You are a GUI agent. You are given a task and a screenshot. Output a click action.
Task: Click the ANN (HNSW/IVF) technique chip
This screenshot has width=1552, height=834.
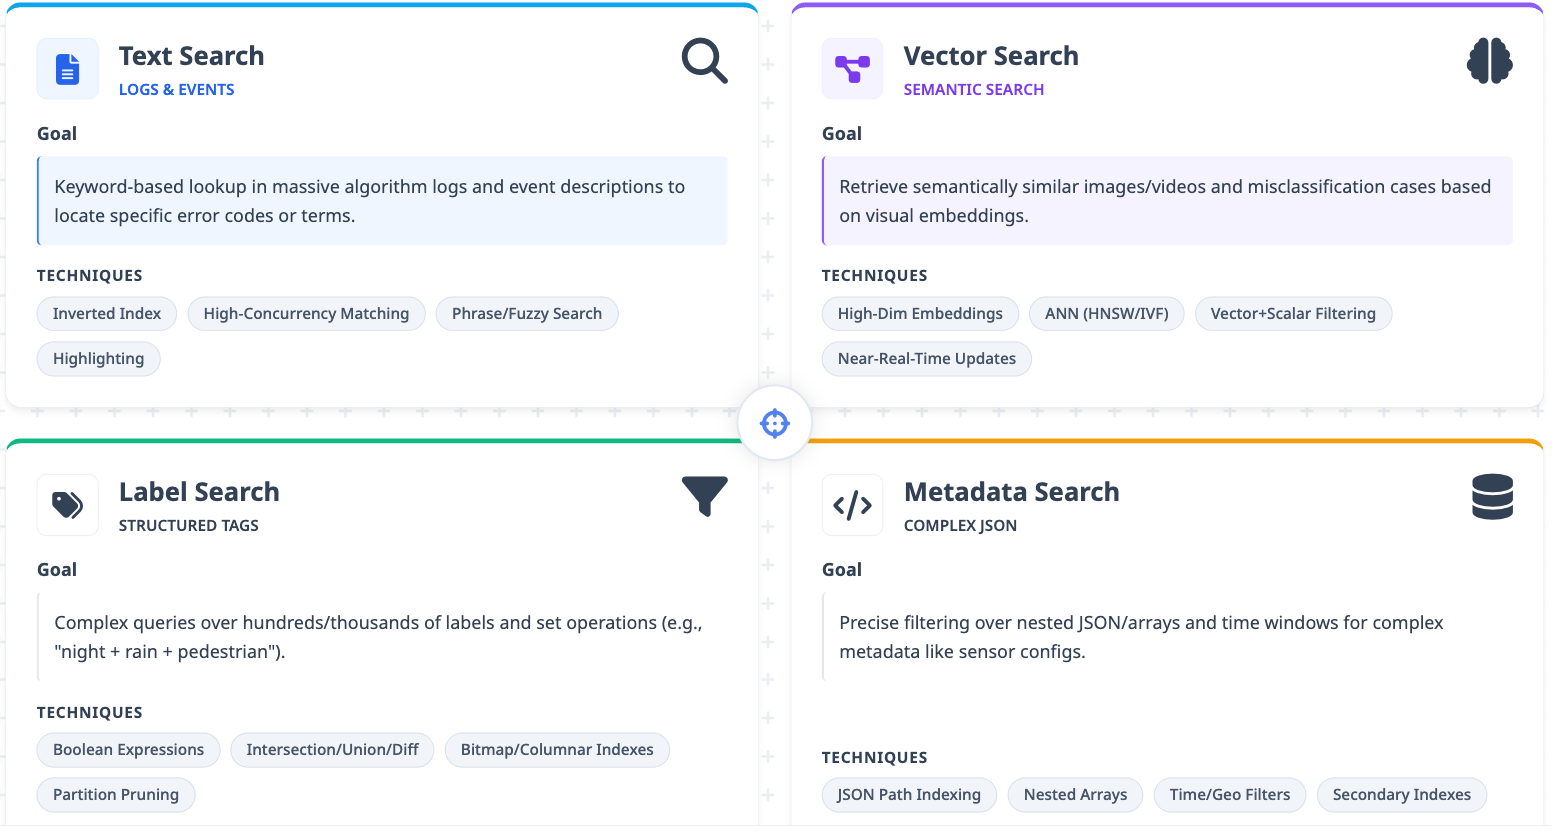pos(1106,314)
